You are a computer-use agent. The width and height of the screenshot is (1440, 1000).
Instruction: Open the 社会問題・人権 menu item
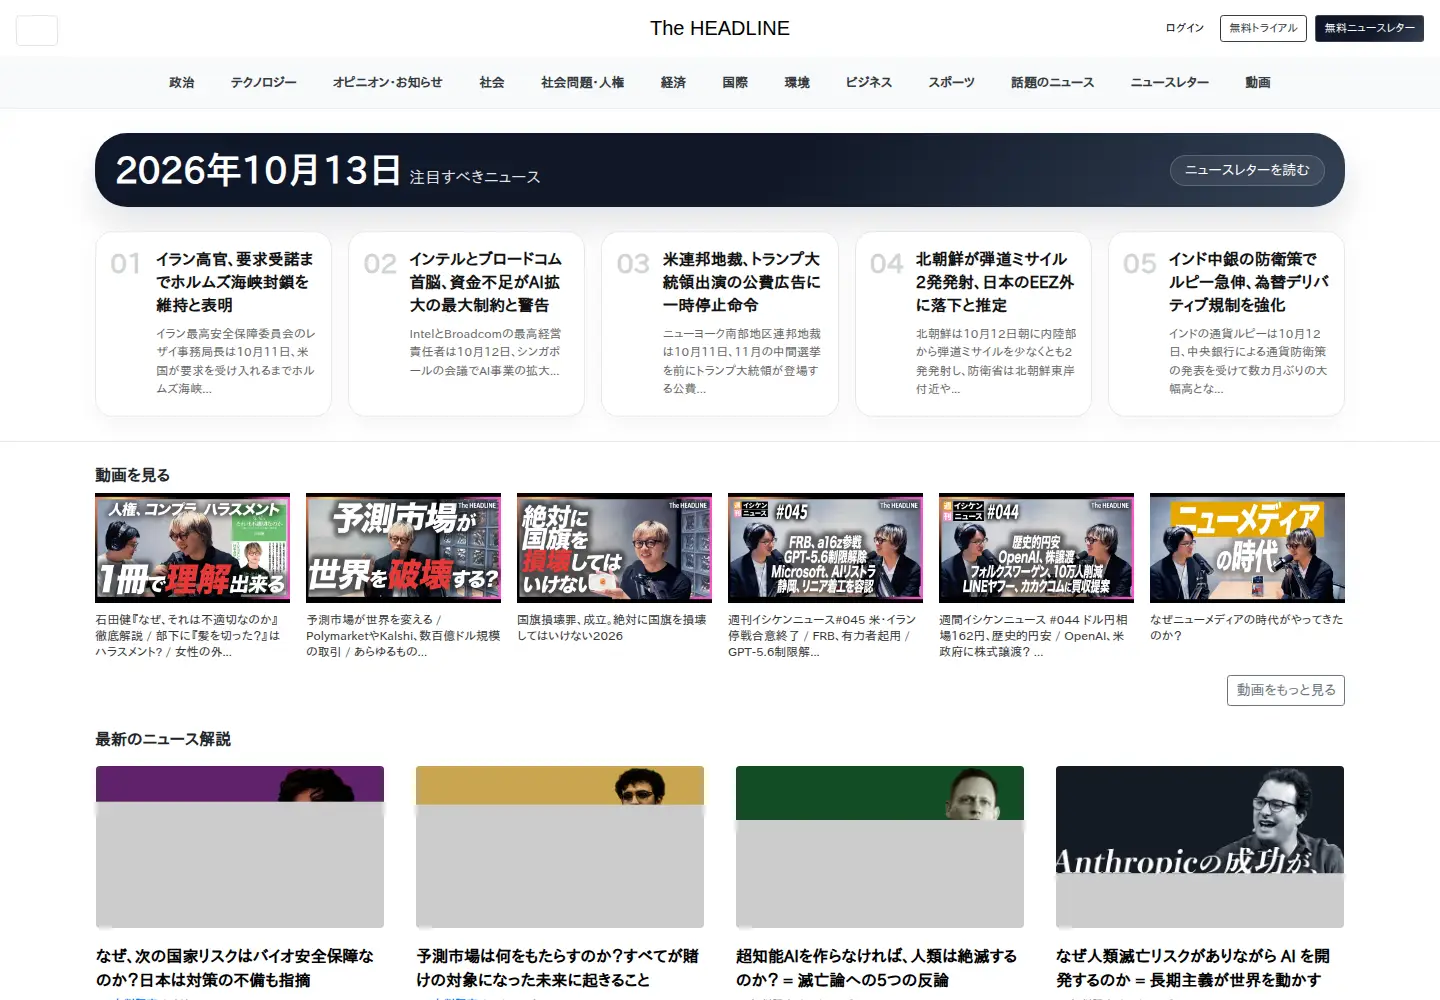pyautogui.click(x=582, y=82)
